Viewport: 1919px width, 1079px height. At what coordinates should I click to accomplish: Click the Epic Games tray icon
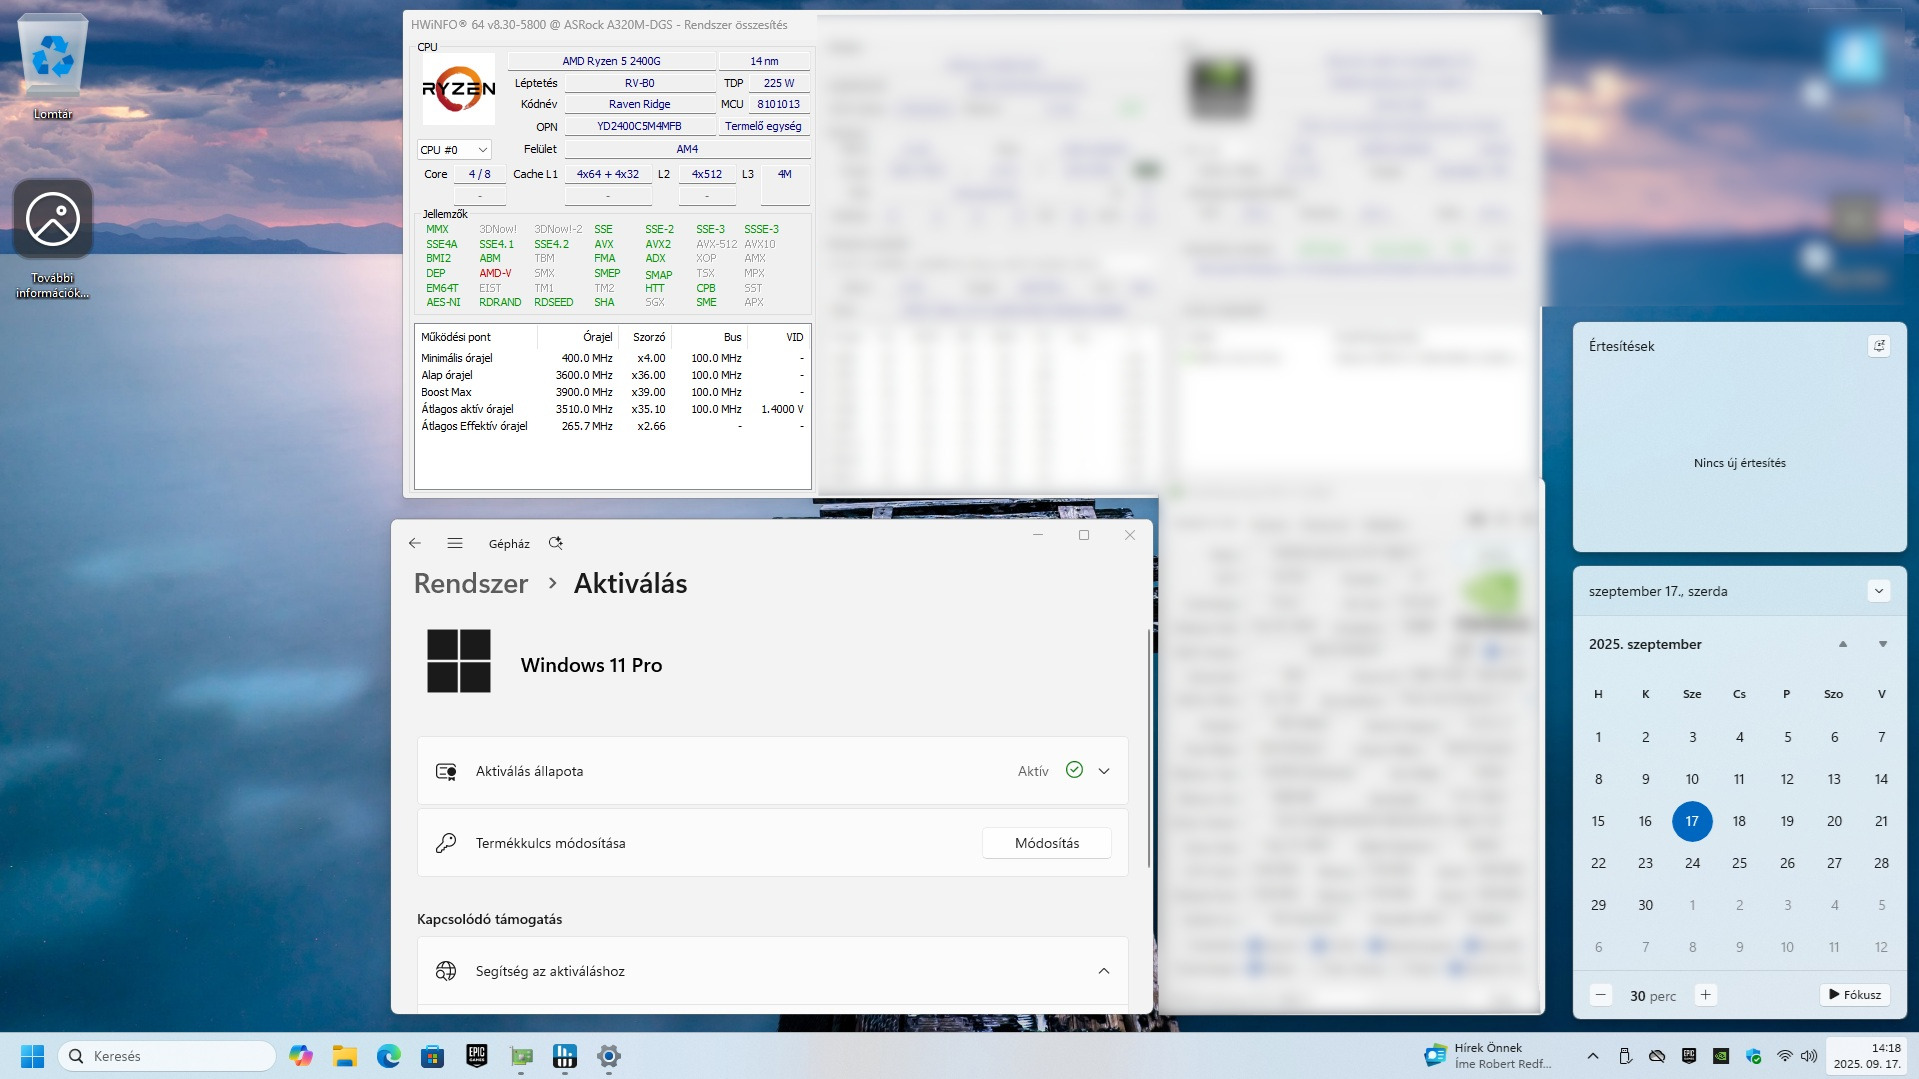coord(1689,1056)
